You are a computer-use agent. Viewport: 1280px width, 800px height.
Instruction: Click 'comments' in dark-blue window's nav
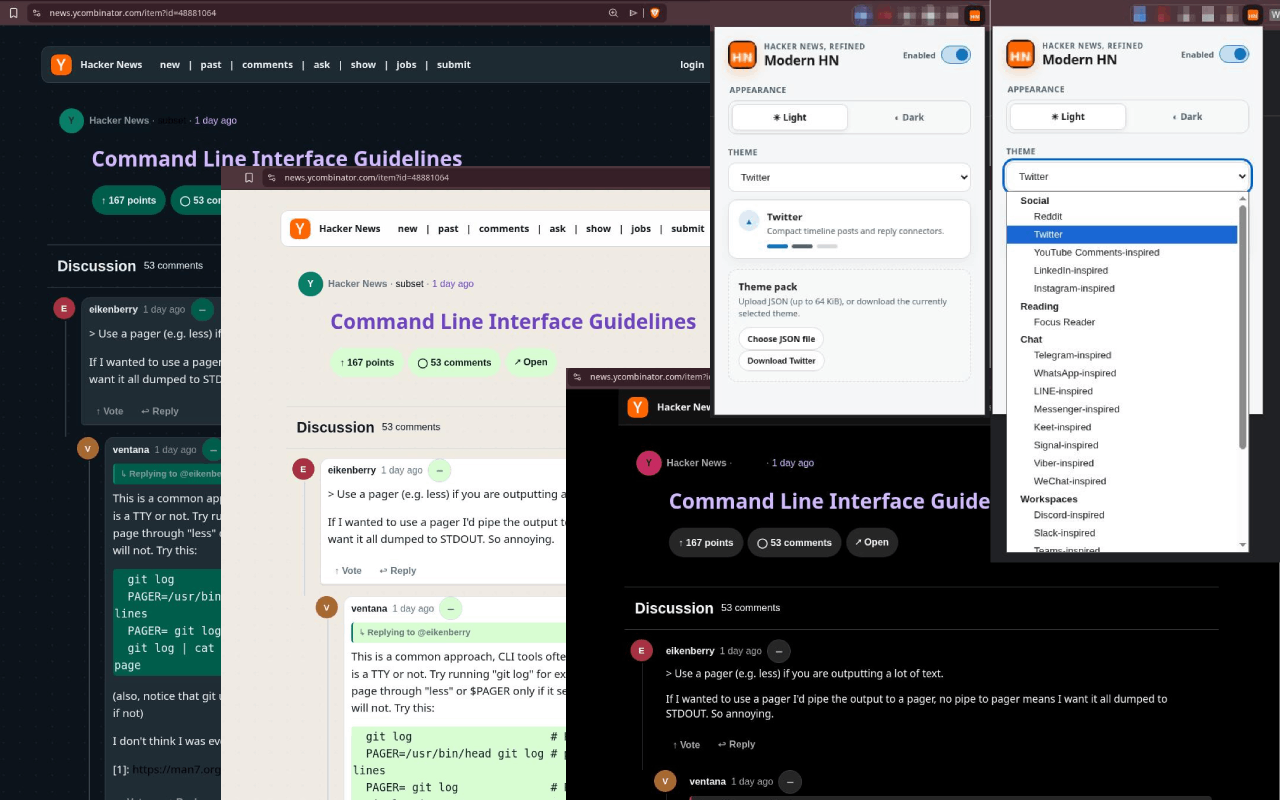click(267, 65)
